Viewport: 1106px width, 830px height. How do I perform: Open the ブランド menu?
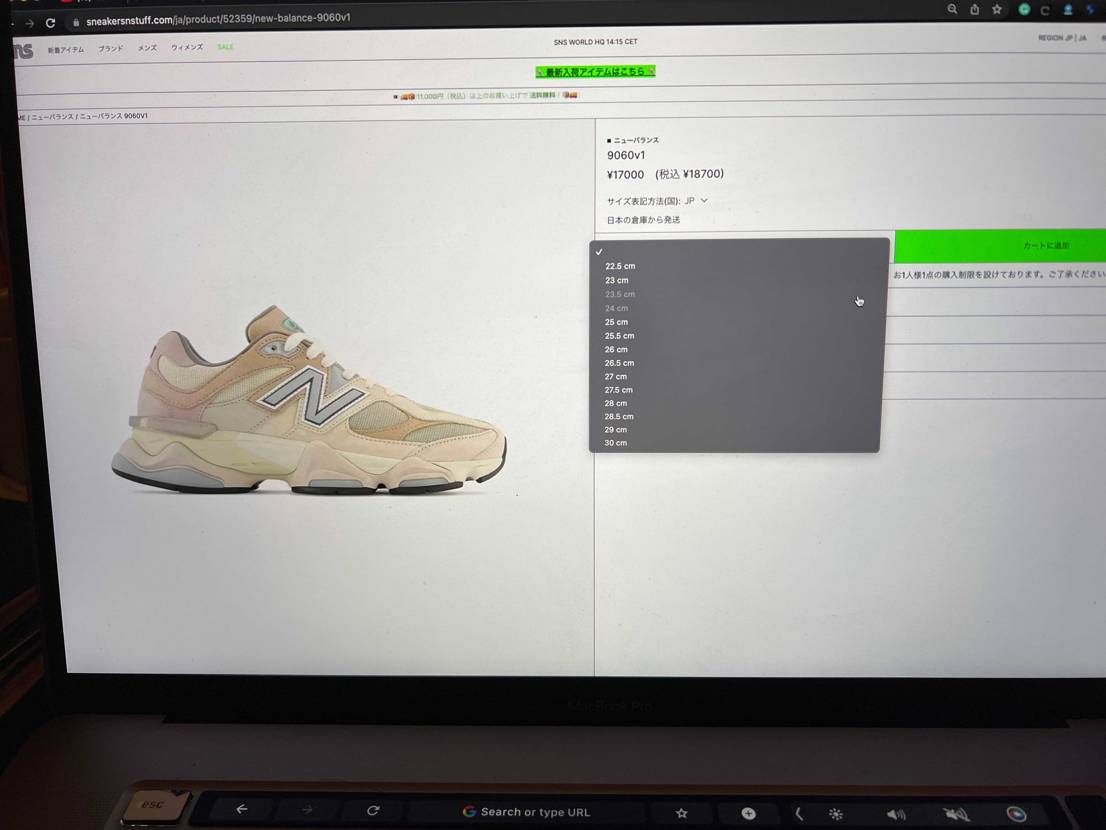(x=110, y=49)
